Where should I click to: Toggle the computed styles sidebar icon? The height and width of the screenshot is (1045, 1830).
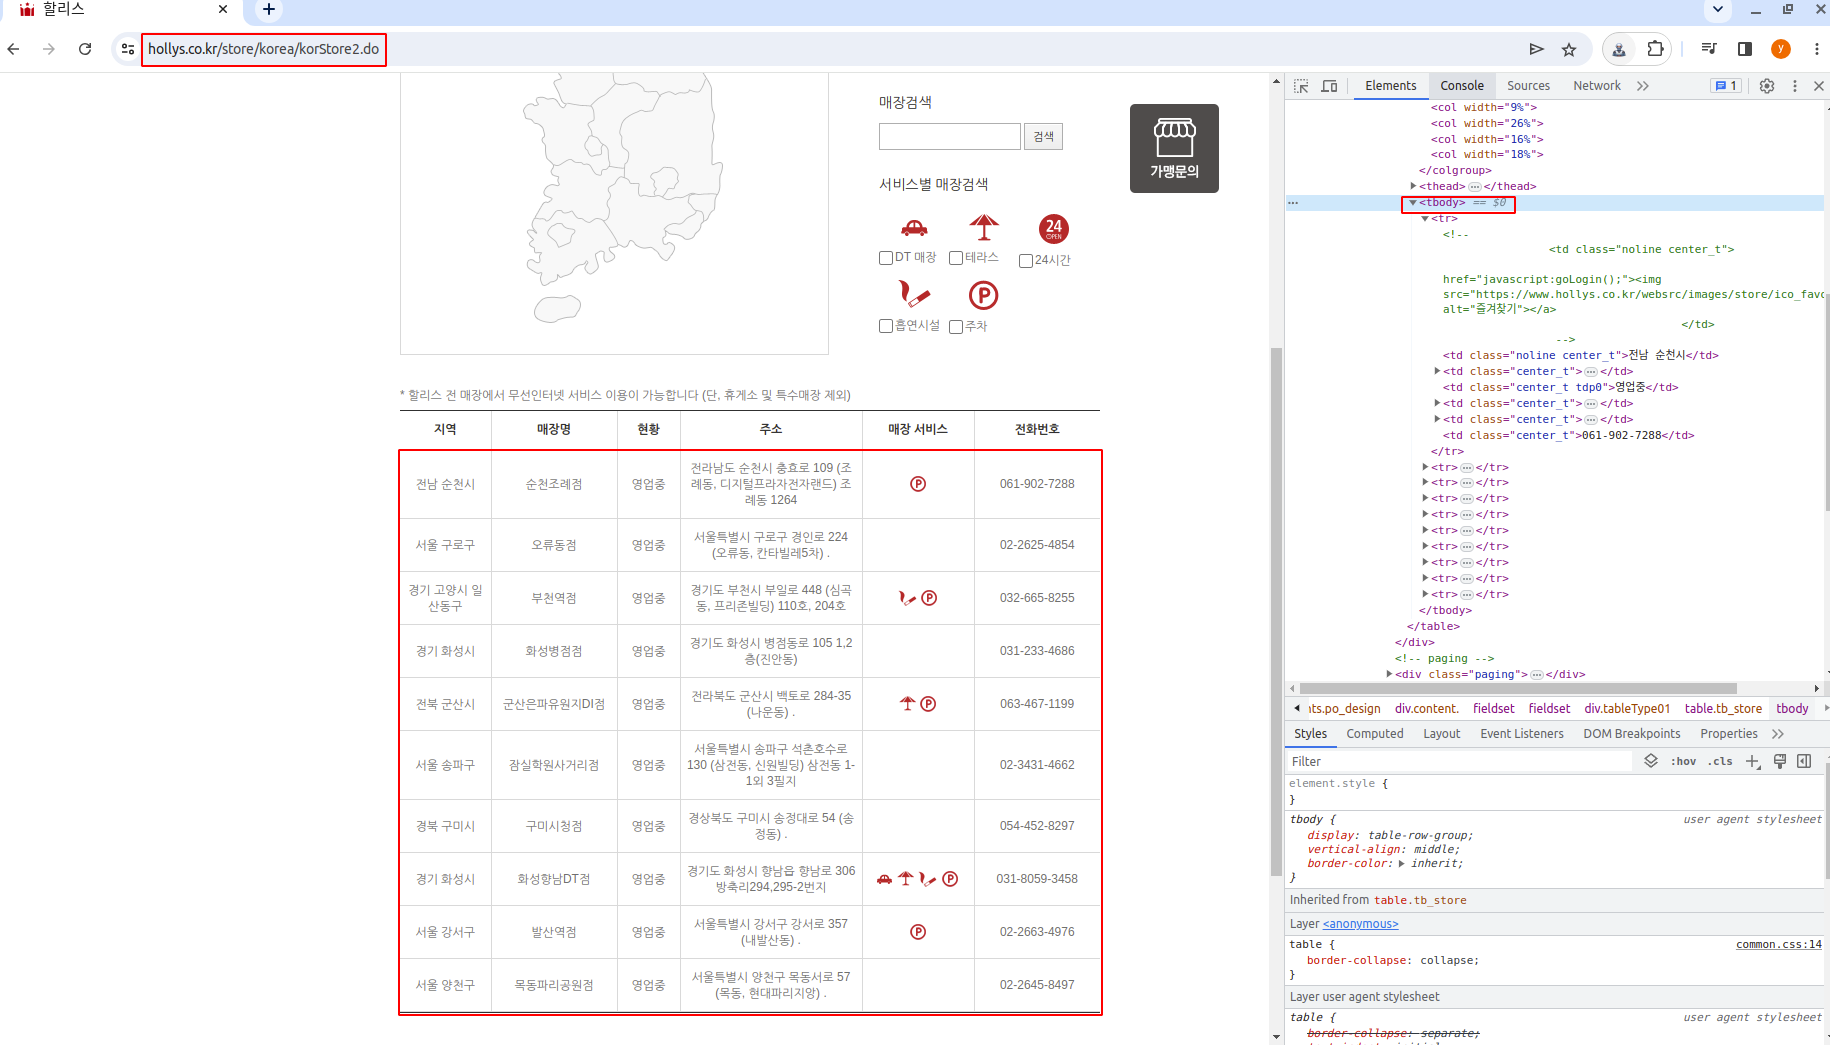click(x=1804, y=761)
